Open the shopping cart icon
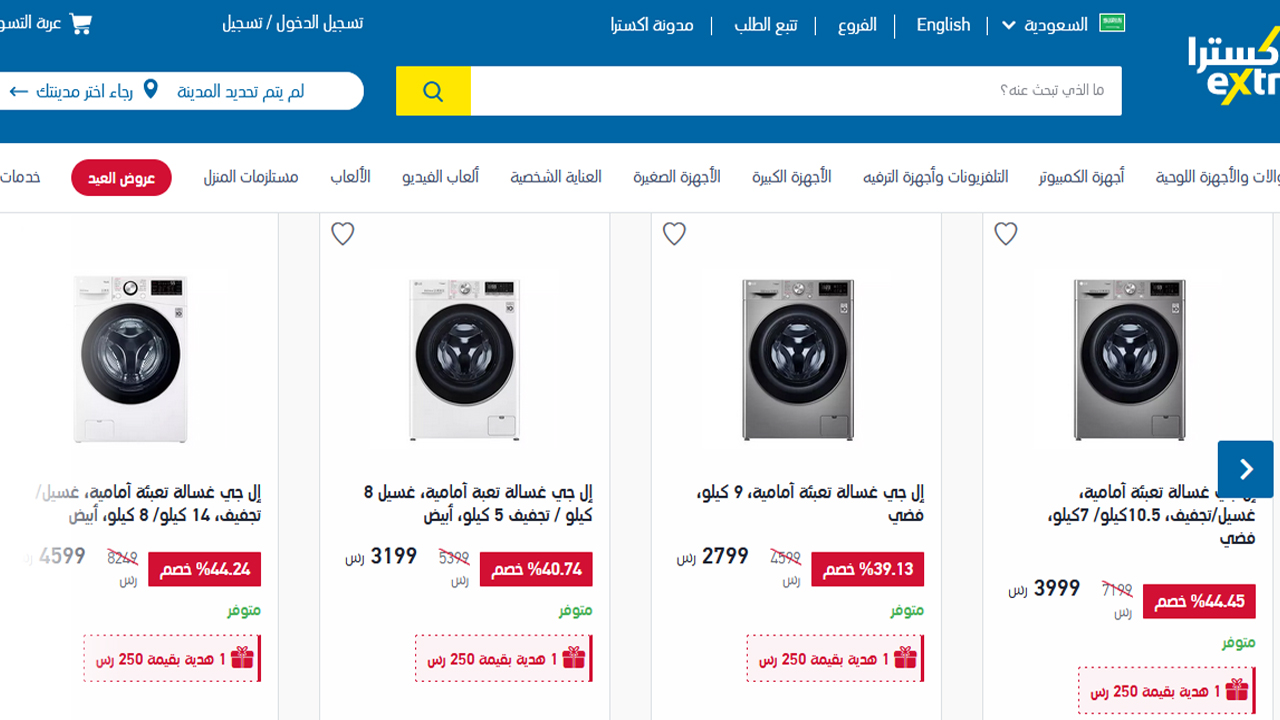 pyautogui.click(x=81, y=23)
